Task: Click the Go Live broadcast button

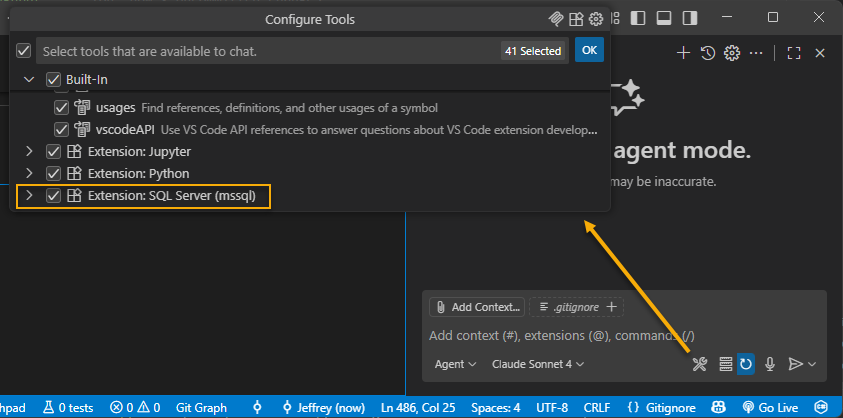Action: 769,408
